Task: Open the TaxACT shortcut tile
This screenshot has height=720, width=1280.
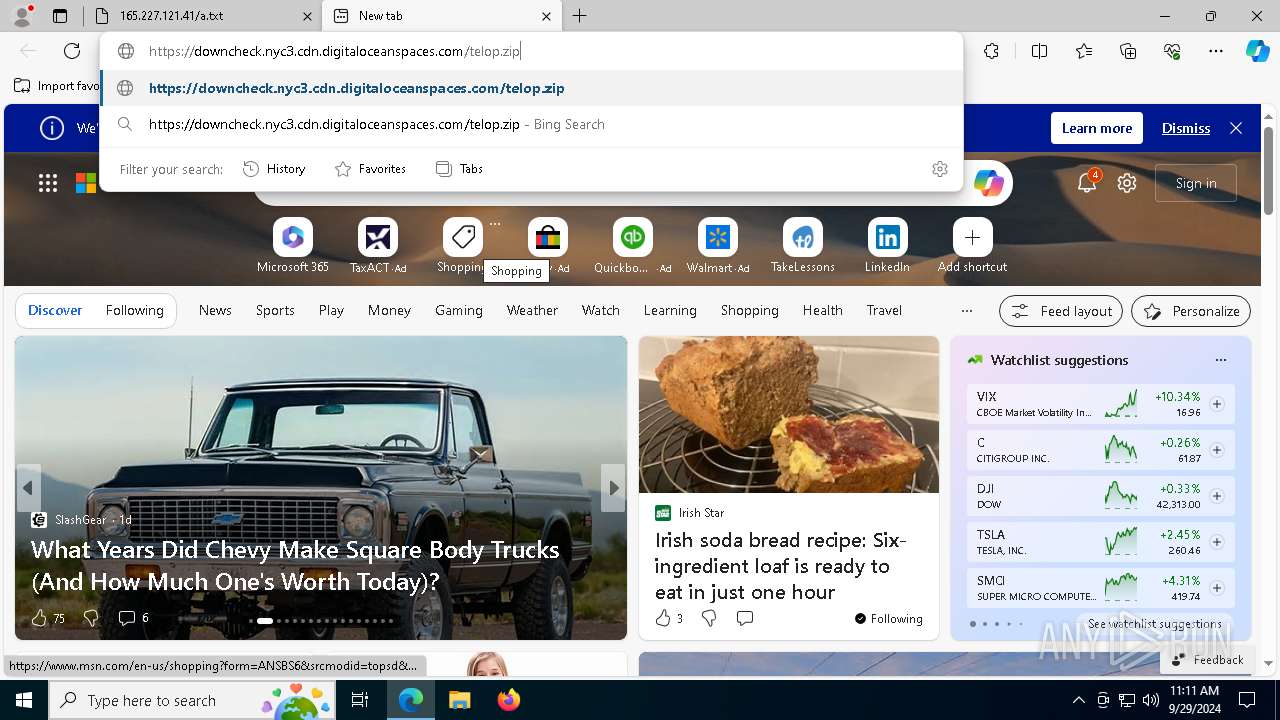Action: tap(378, 246)
